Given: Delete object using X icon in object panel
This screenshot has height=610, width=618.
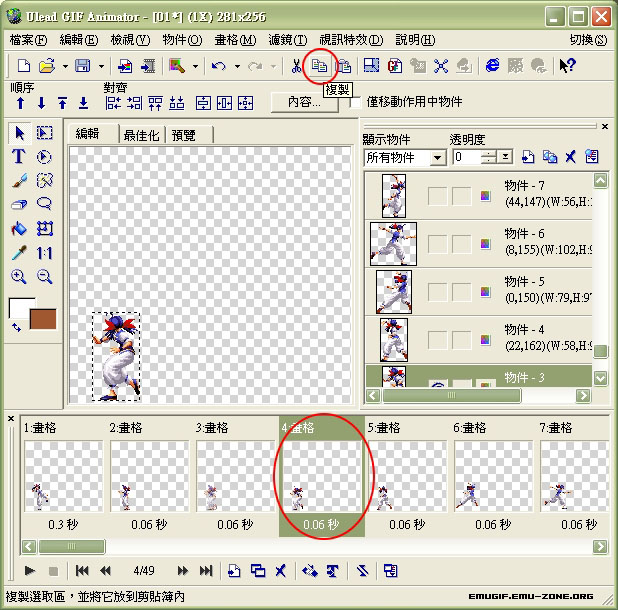Looking at the screenshot, I should 570,157.
